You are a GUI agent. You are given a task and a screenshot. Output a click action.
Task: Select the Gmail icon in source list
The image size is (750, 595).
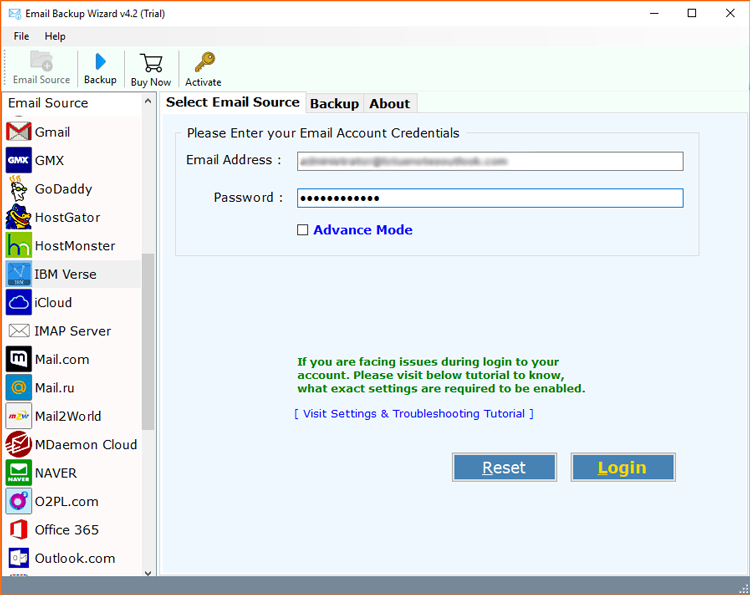pyautogui.click(x=19, y=132)
